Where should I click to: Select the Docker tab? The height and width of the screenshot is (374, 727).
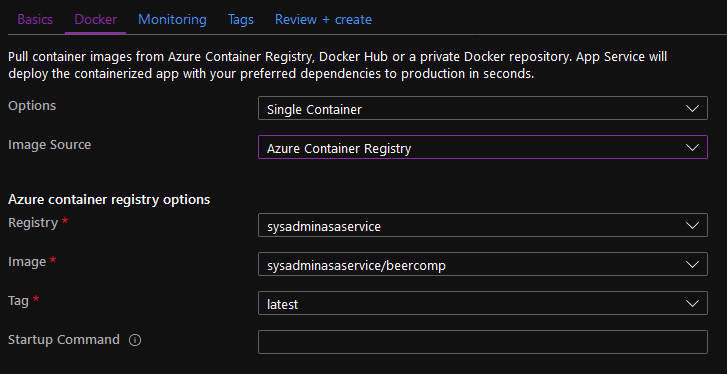click(96, 19)
